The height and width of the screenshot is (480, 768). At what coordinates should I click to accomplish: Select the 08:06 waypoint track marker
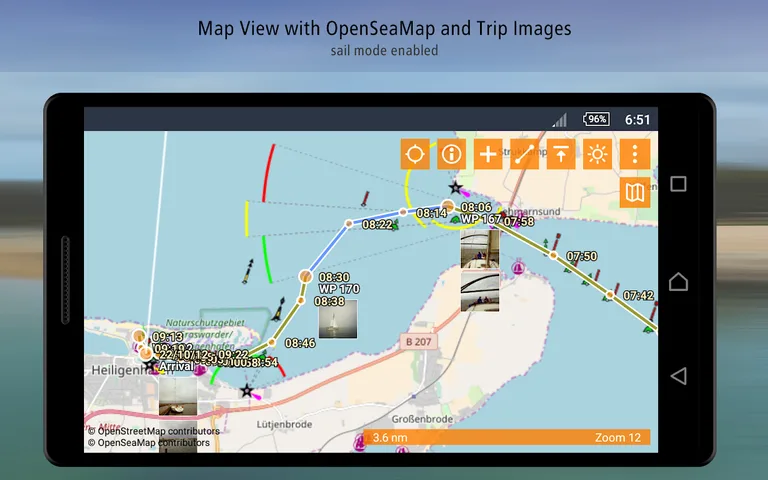pos(449,205)
